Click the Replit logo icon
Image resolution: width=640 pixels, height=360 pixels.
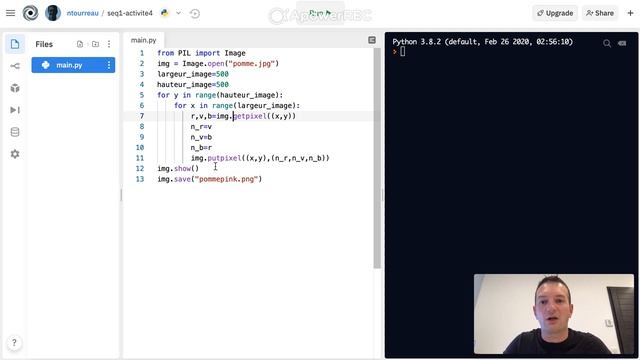tap(30, 13)
